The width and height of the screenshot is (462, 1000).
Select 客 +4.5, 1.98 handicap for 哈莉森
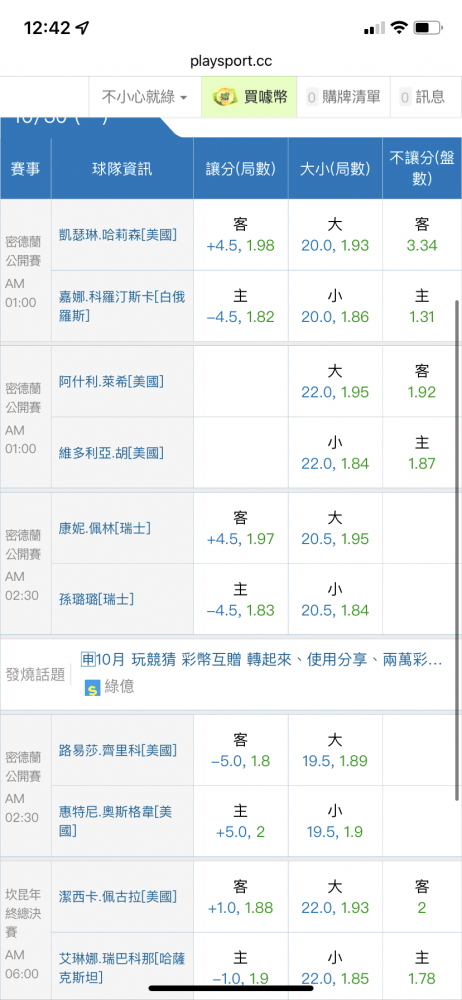tap(241, 235)
